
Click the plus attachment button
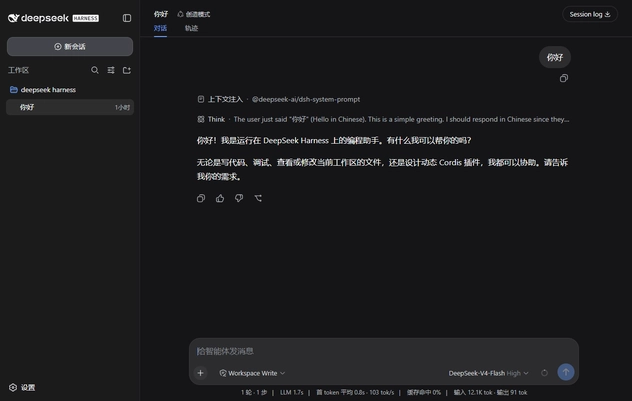tap(200, 373)
